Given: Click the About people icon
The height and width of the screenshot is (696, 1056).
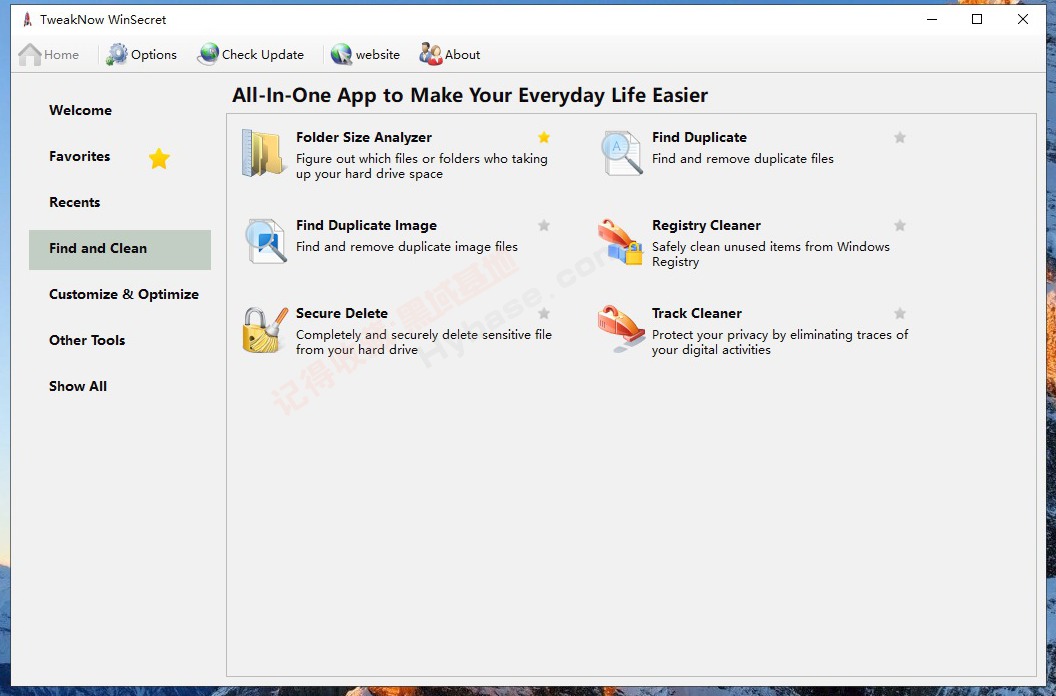Looking at the screenshot, I should coord(430,55).
